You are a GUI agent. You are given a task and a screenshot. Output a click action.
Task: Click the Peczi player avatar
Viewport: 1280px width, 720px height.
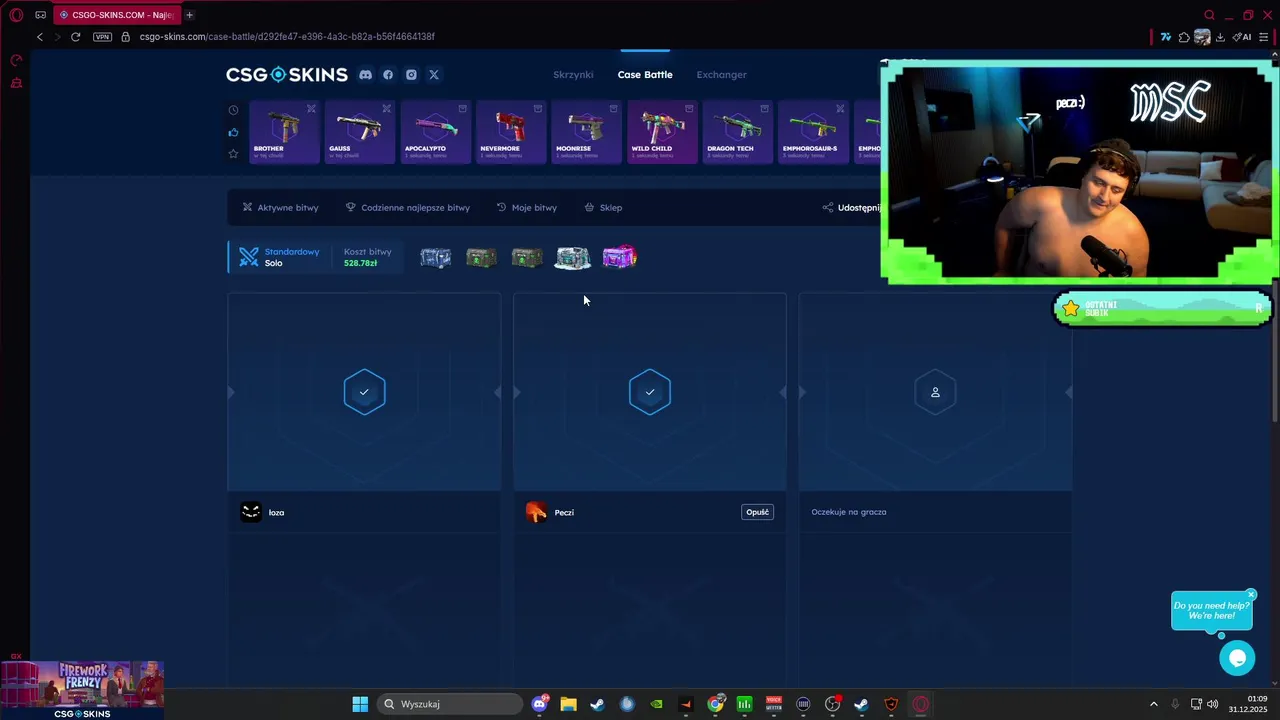[x=537, y=512]
